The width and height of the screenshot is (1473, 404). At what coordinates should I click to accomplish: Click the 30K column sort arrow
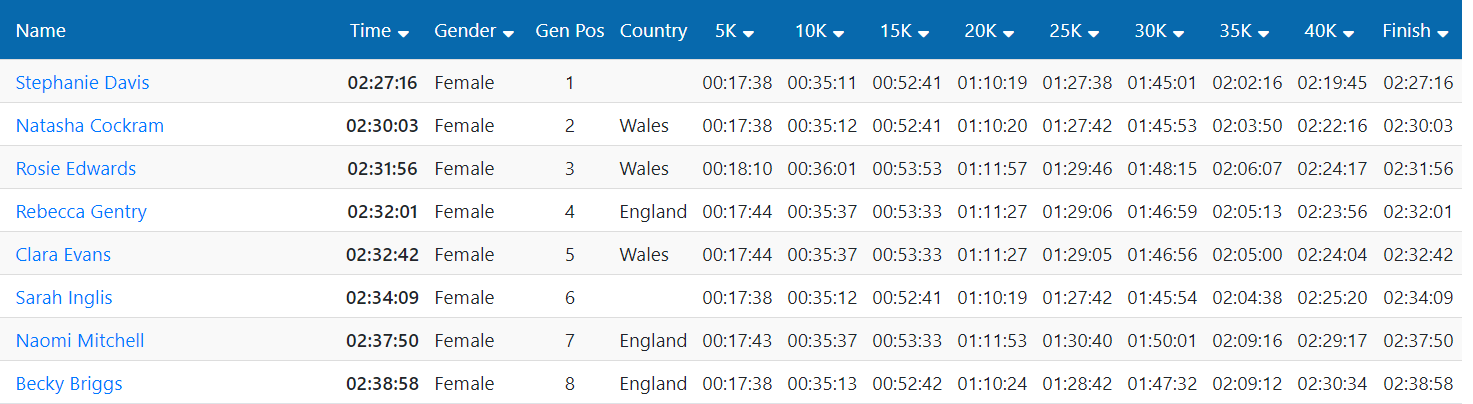(1178, 33)
